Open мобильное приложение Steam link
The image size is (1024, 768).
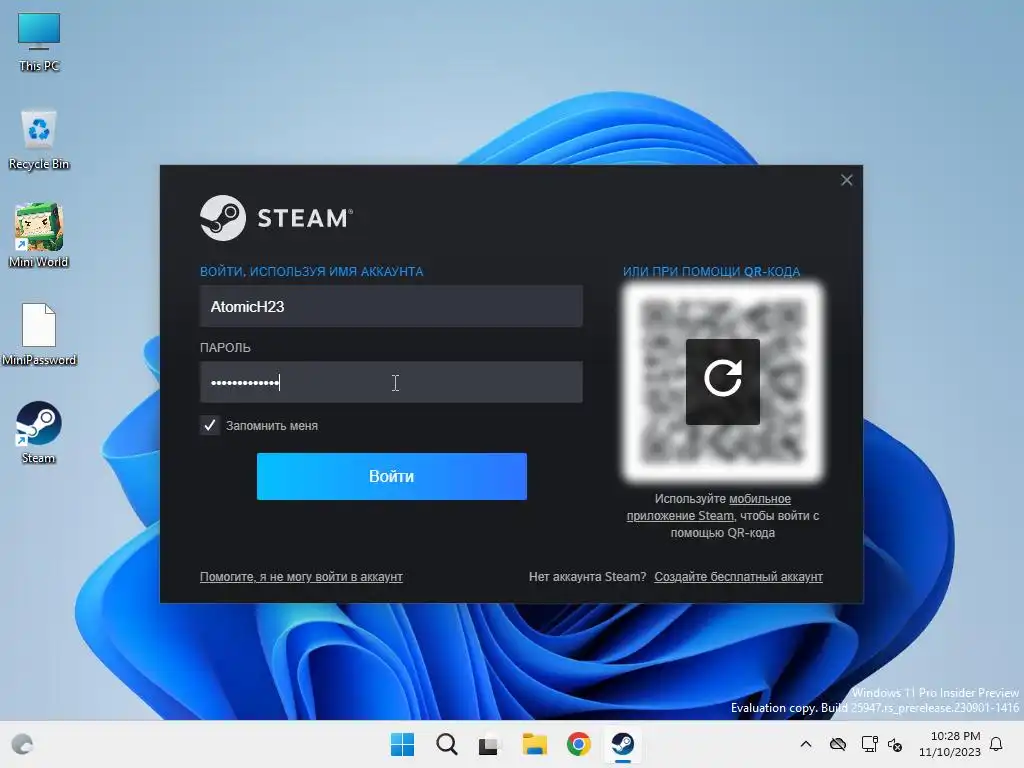pyautogui.click(x=709, y=507)
